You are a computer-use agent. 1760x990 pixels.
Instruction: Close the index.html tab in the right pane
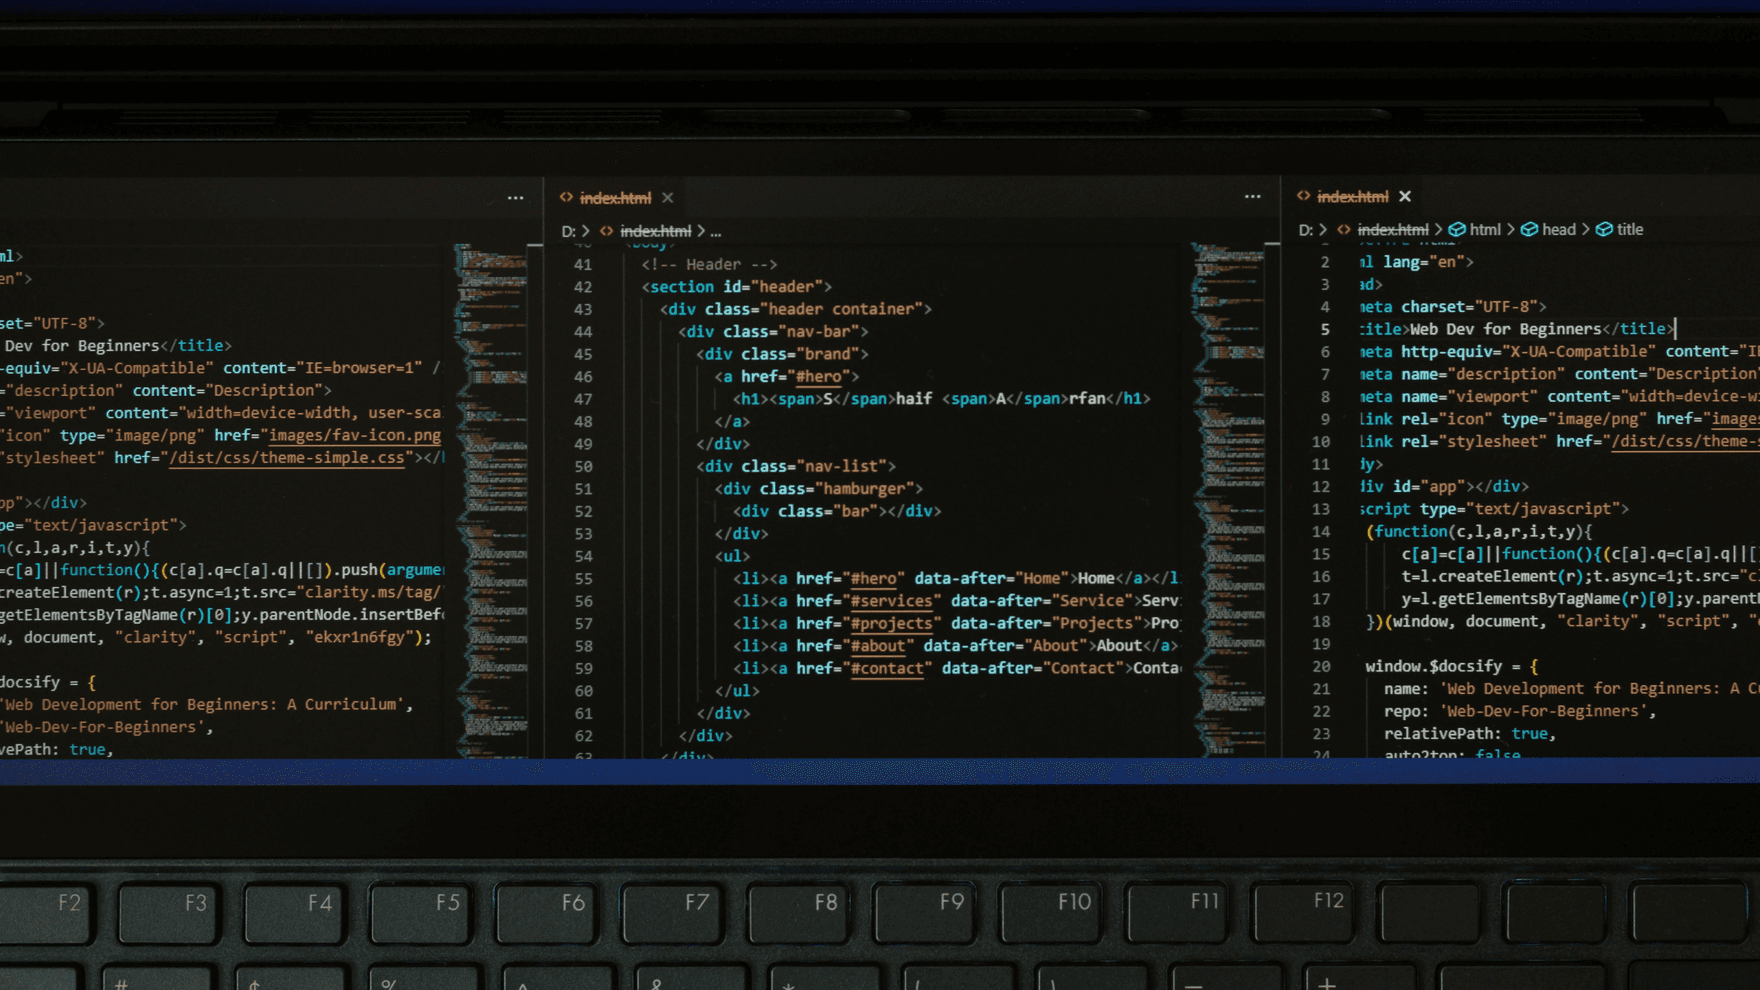(1405, 196)
